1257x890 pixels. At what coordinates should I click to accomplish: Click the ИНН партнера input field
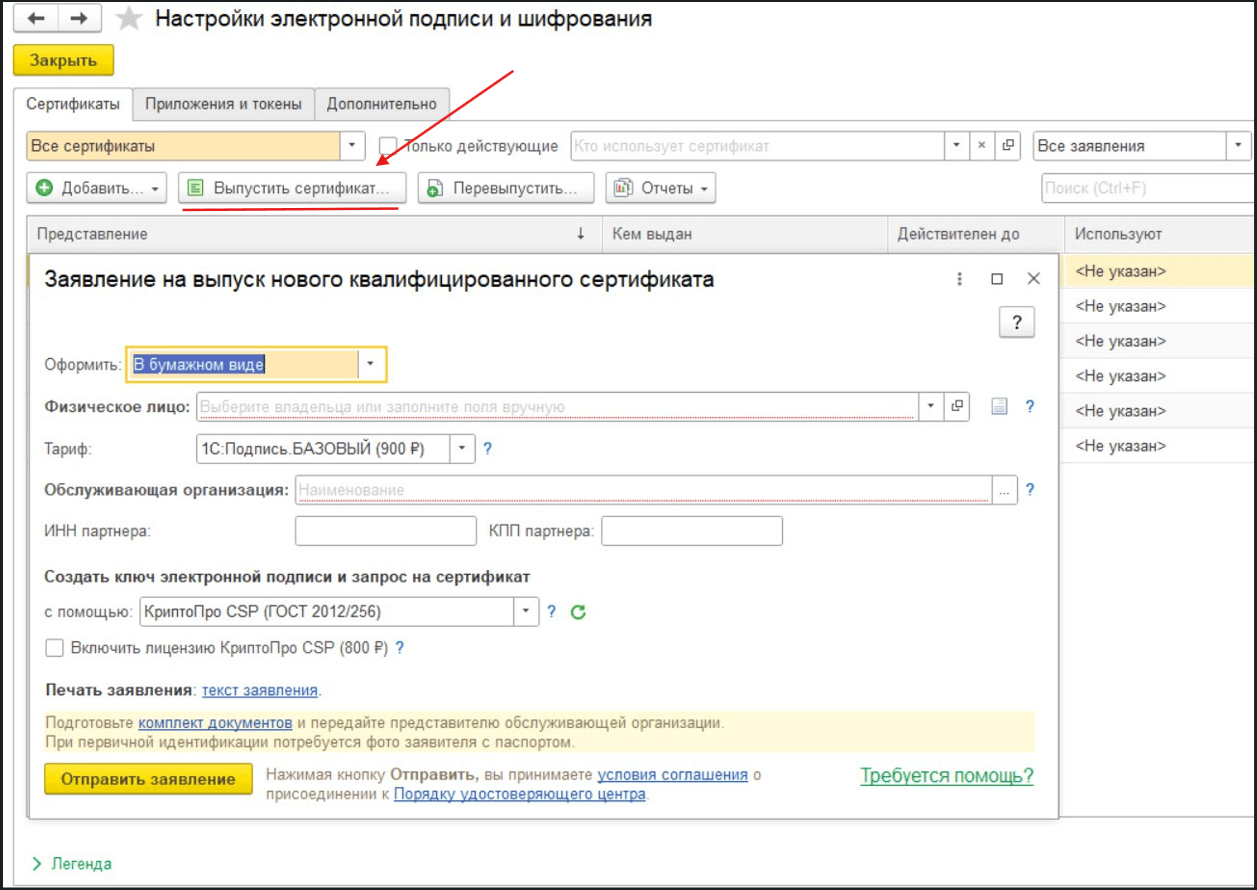[385, 531]
